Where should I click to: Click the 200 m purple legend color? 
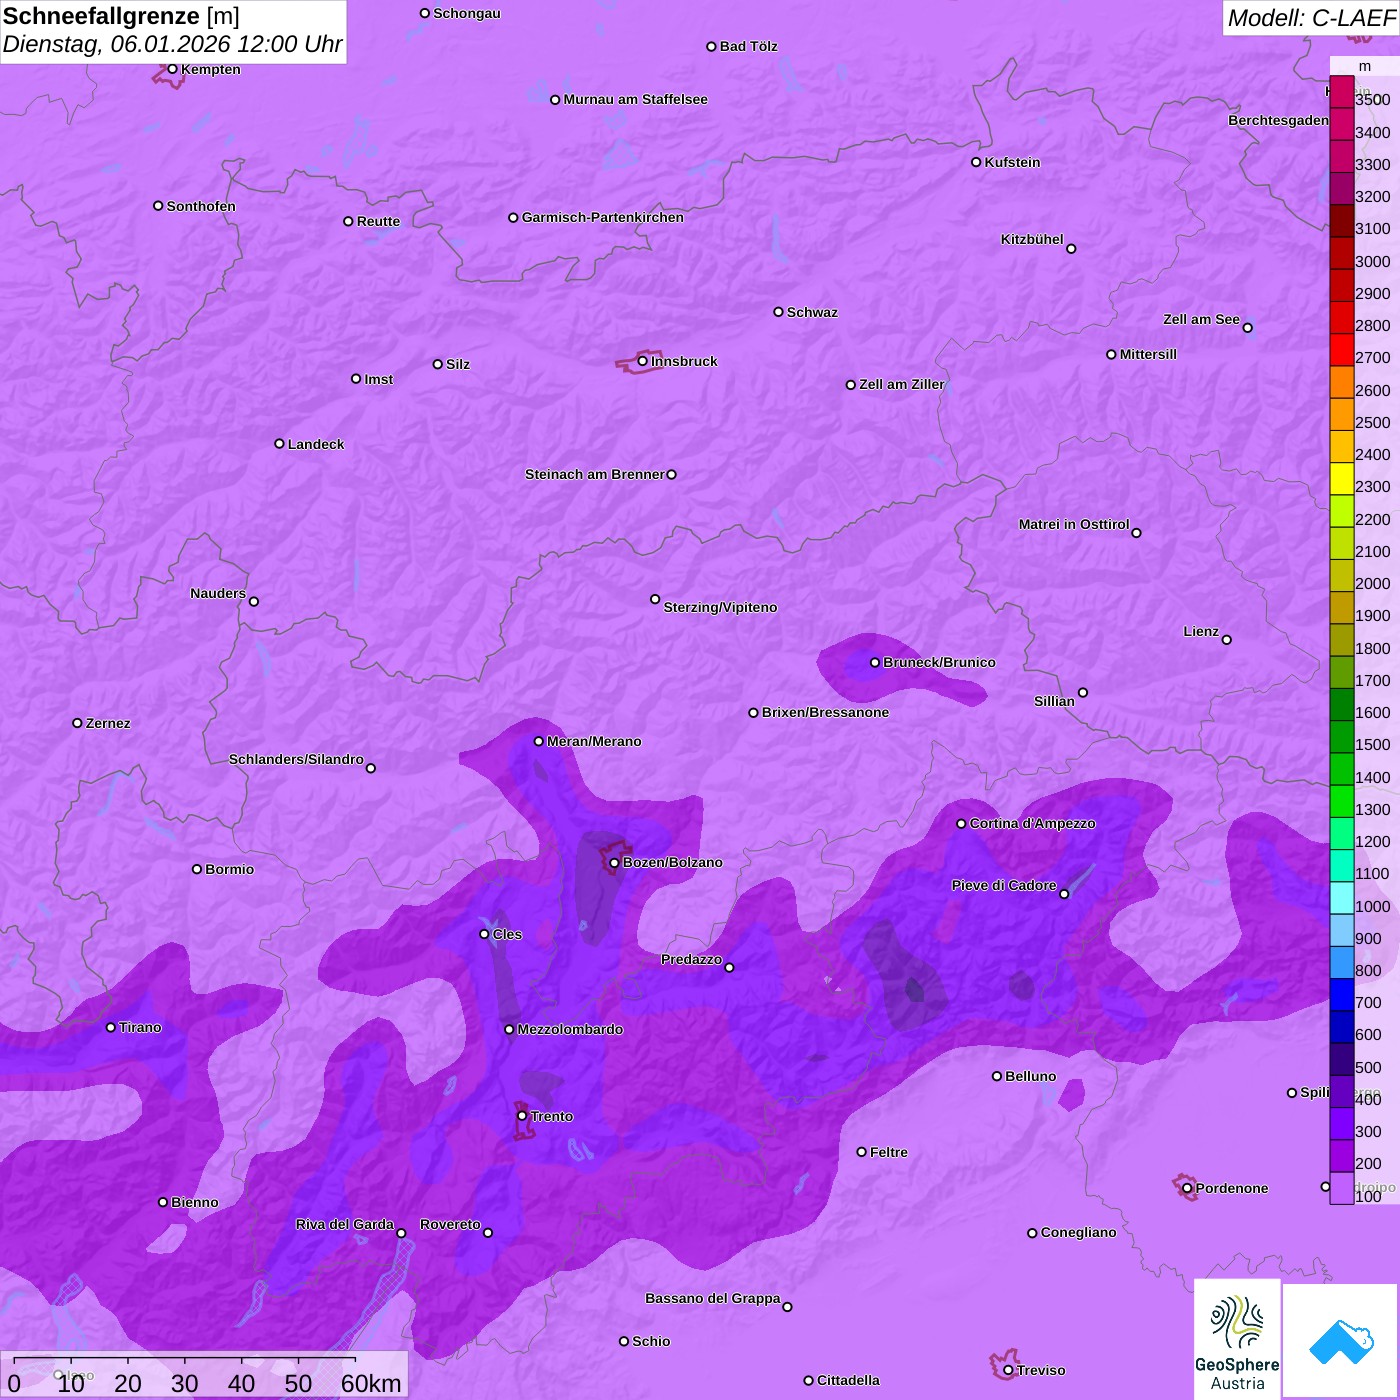[1342, 1155]
